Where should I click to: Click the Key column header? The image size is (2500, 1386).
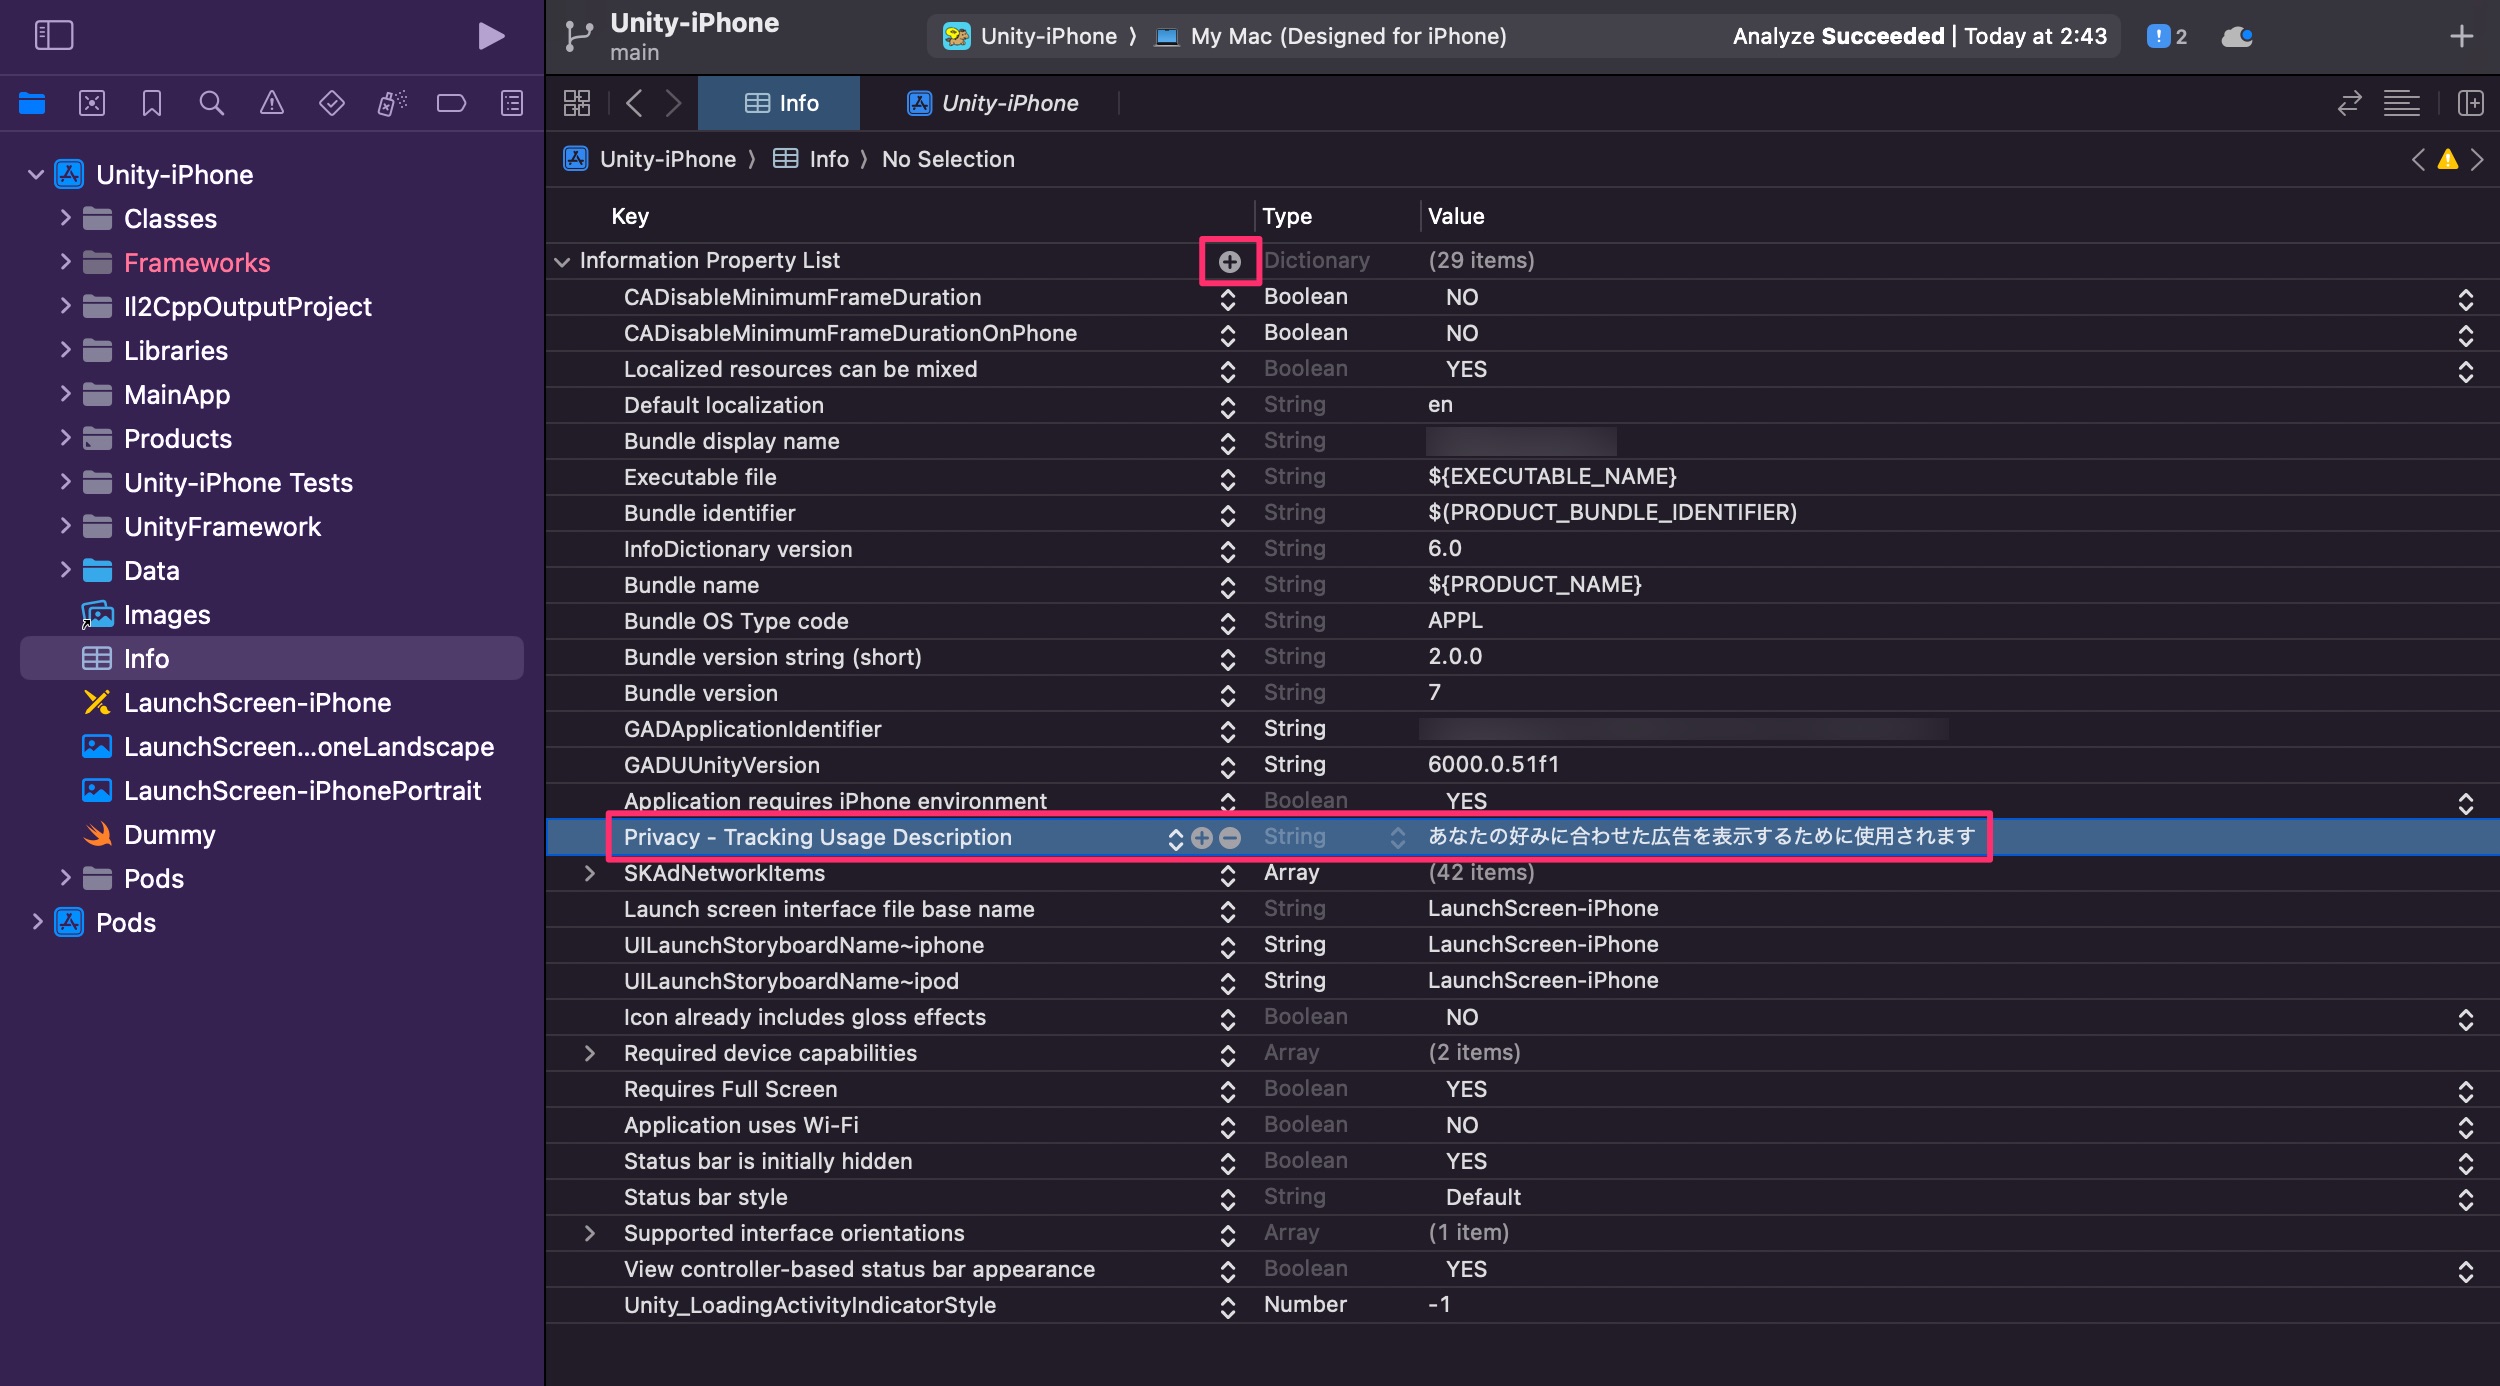630,216
